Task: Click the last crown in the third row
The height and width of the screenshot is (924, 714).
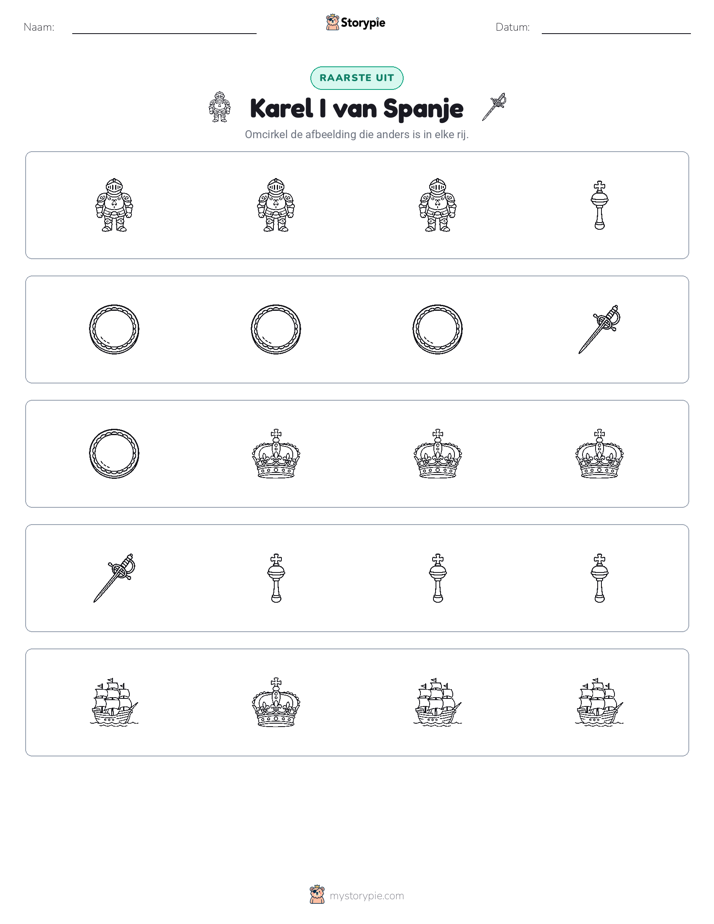Action: 599,454
